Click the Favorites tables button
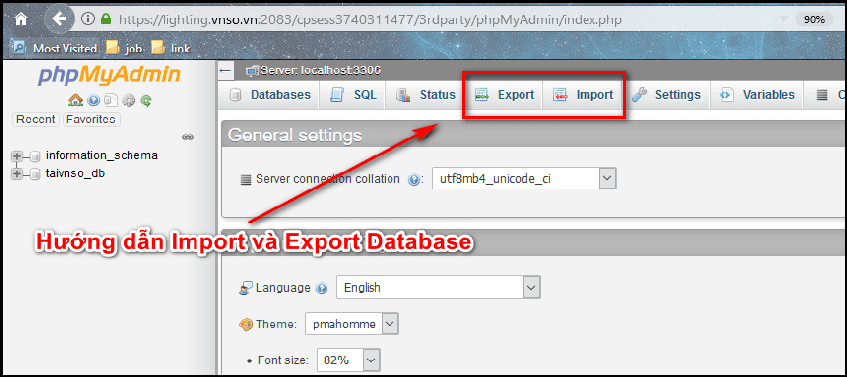The width and height of the screenshot is (847, 377). click(91, 119)
